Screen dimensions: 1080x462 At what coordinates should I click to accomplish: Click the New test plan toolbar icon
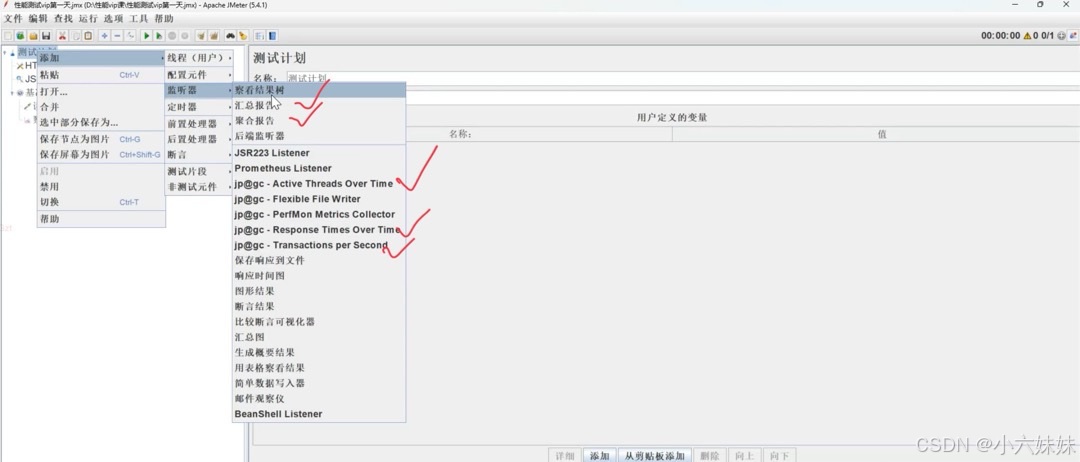tap(8, 35)
